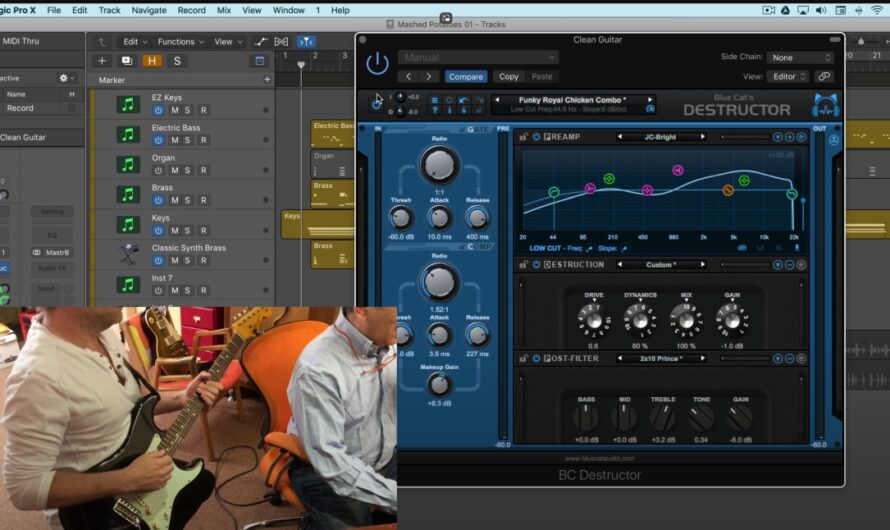Click the Duplicate Track icon

pyautogui.click(x=127, y=61)
